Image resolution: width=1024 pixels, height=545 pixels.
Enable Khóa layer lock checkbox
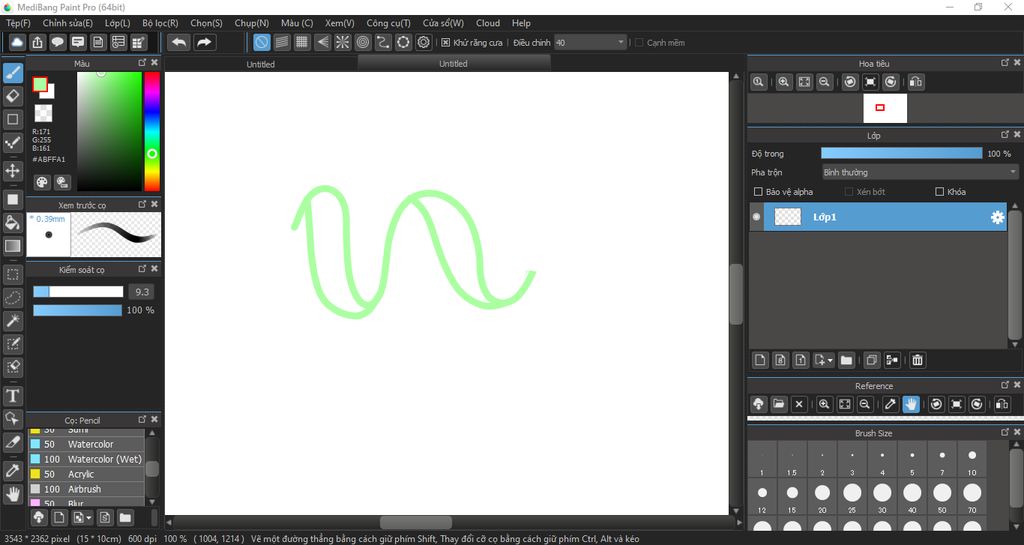[940, 192]
